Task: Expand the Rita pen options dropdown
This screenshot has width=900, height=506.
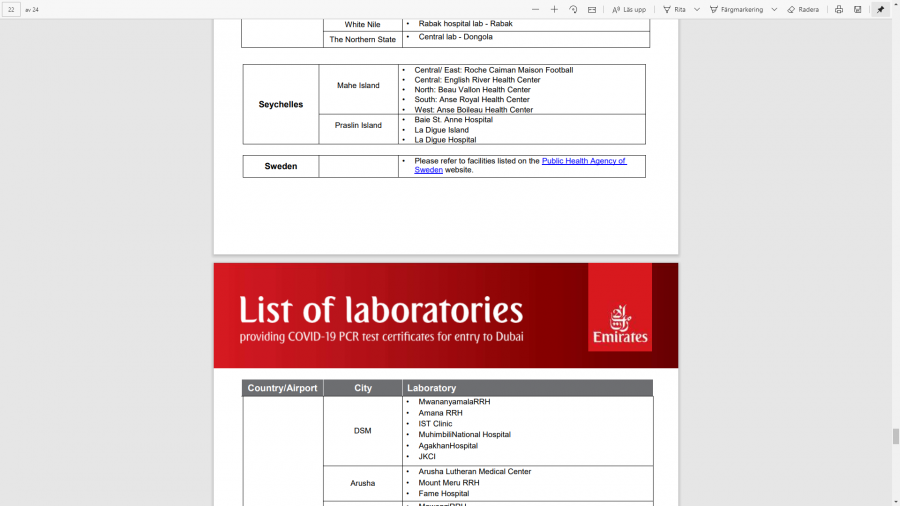Action: click(x=697, y=9)
